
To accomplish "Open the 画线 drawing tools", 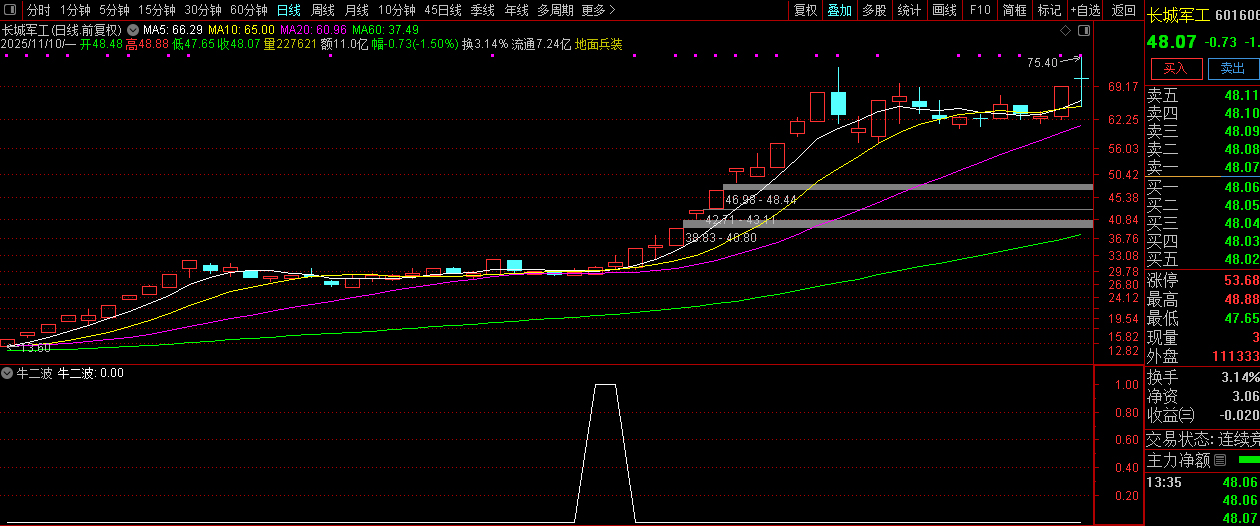I will (x=944, y=10).
